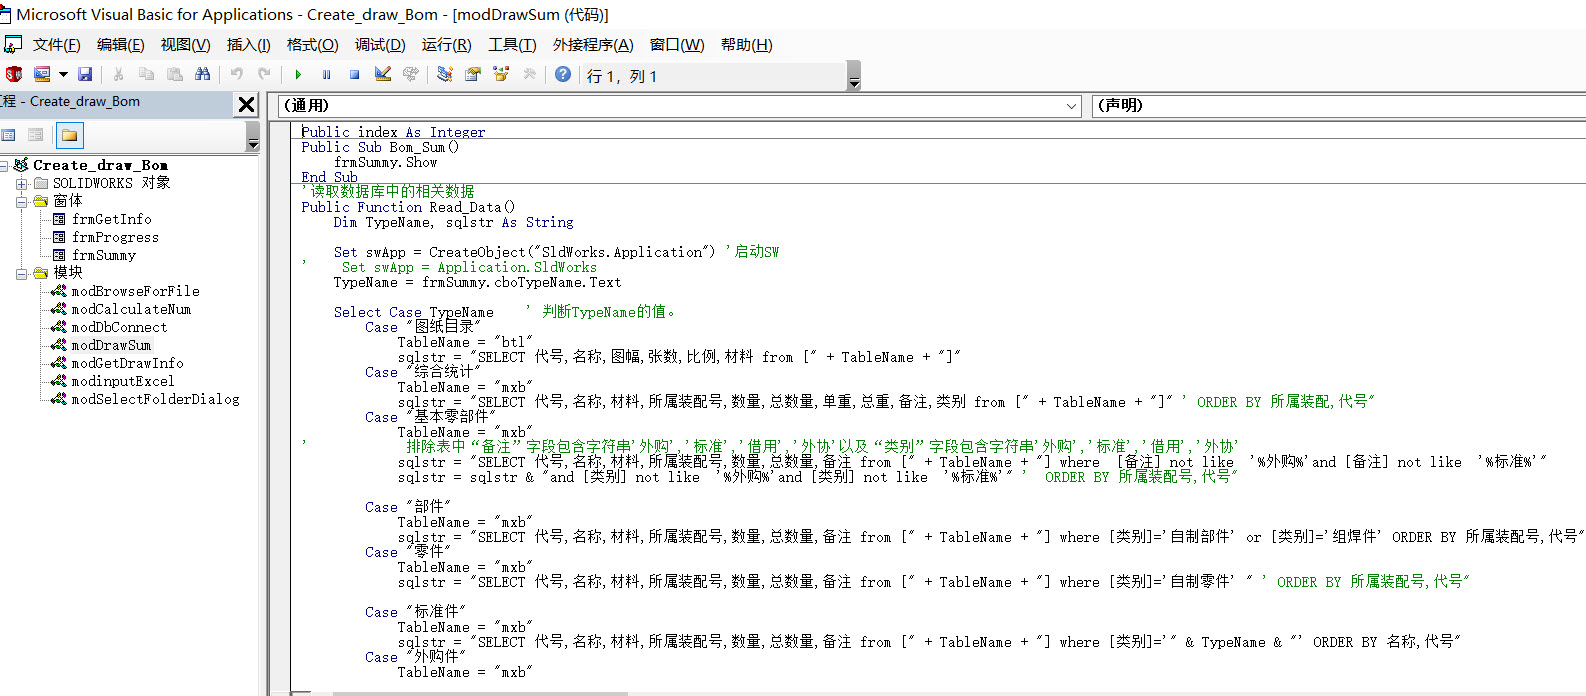Click 'frmSummy.Show' code line

(x=385, y=162)
